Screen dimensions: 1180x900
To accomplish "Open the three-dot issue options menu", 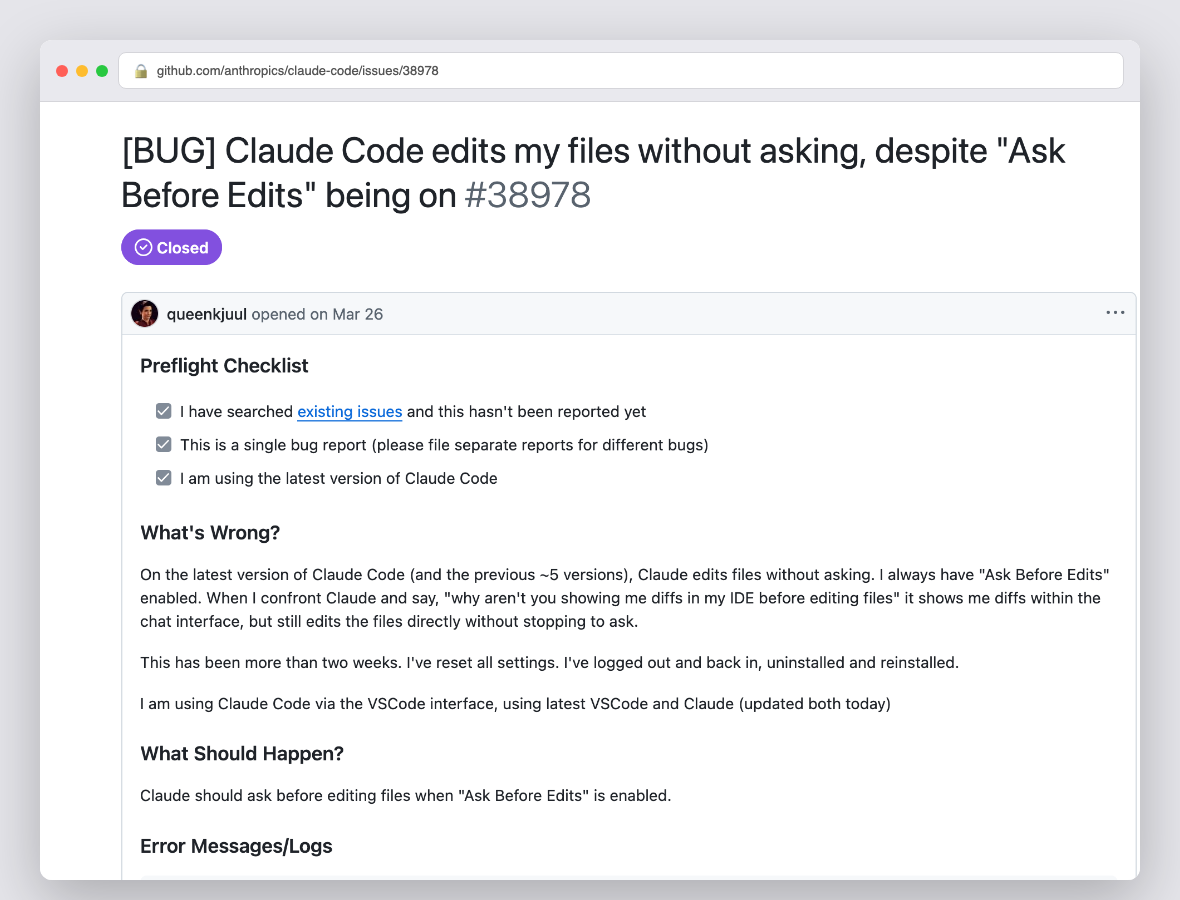I will (1115, 313).
